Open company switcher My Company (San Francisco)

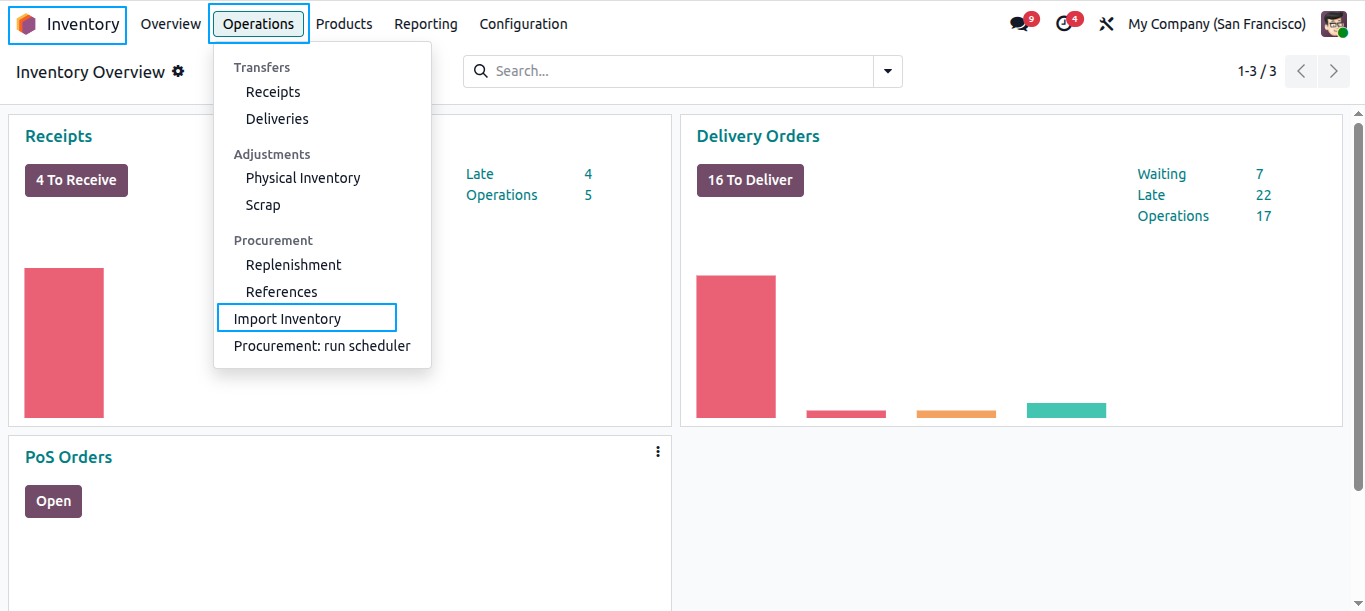1217,24
